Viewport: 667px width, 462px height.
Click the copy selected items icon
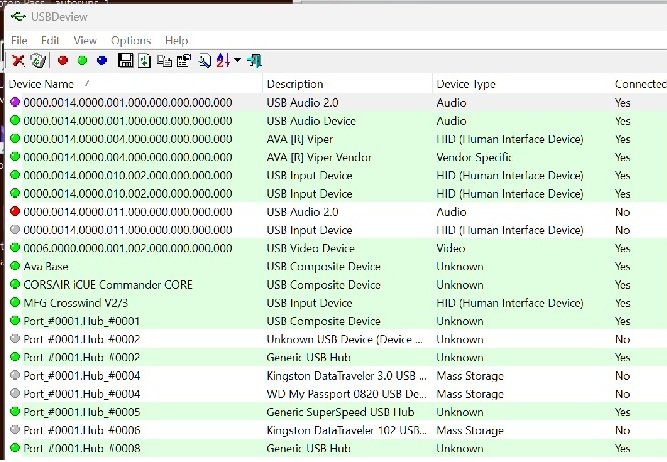coord(164,61)
